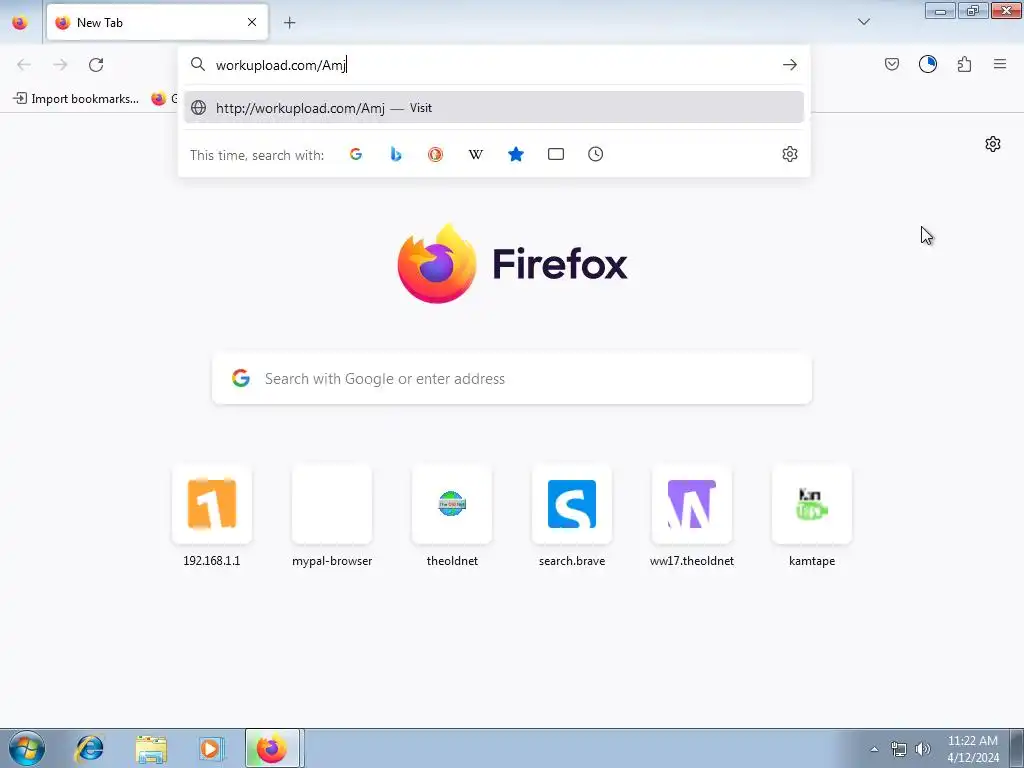Open the Extensions puzzle icon
Screen dimensions: 1024x768
tap(964, 64)
